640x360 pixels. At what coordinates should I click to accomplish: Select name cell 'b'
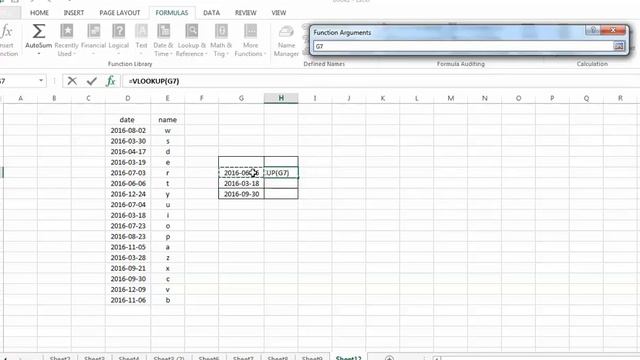tap(167, 300)
